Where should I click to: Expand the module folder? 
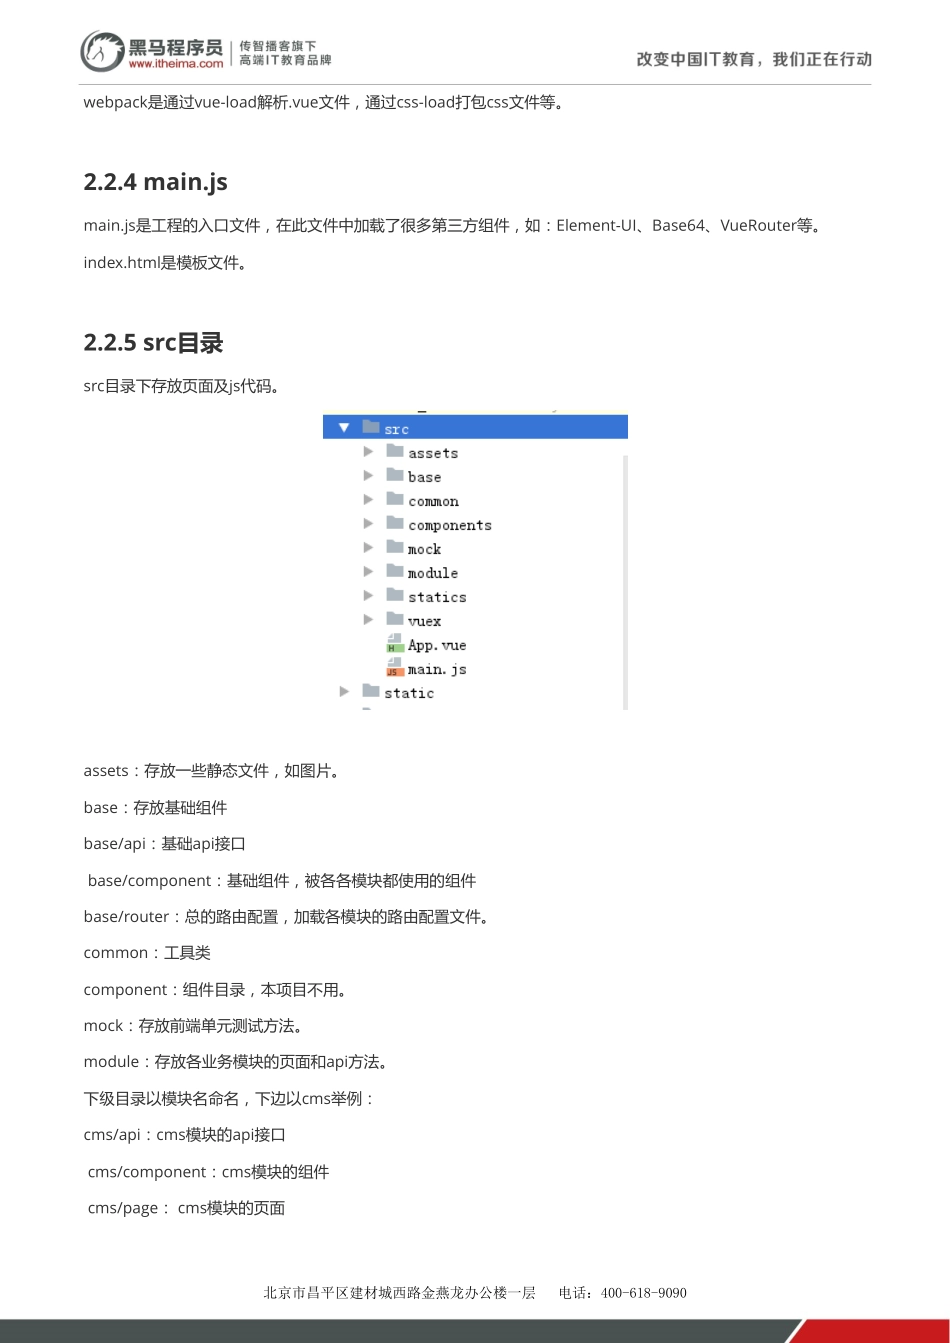[x=368, y=572]
